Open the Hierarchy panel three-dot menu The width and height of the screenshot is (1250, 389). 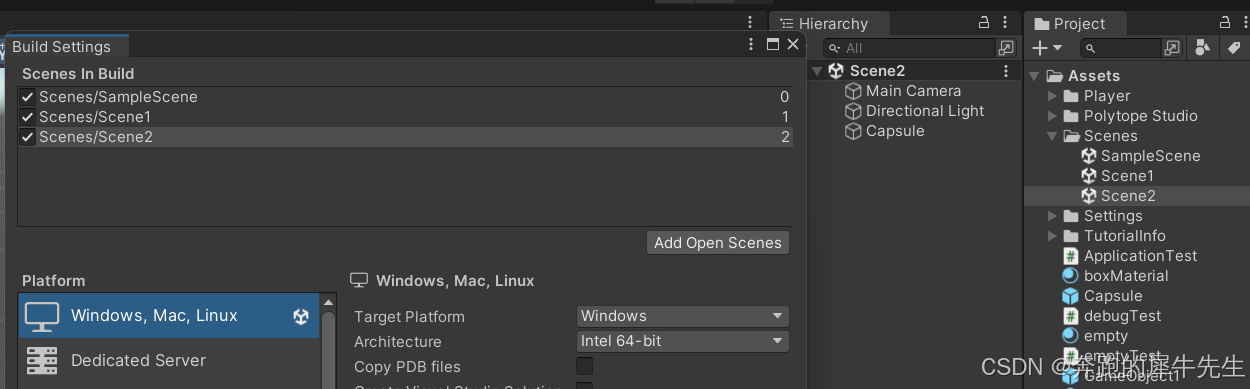click(x=1006, y=23)
